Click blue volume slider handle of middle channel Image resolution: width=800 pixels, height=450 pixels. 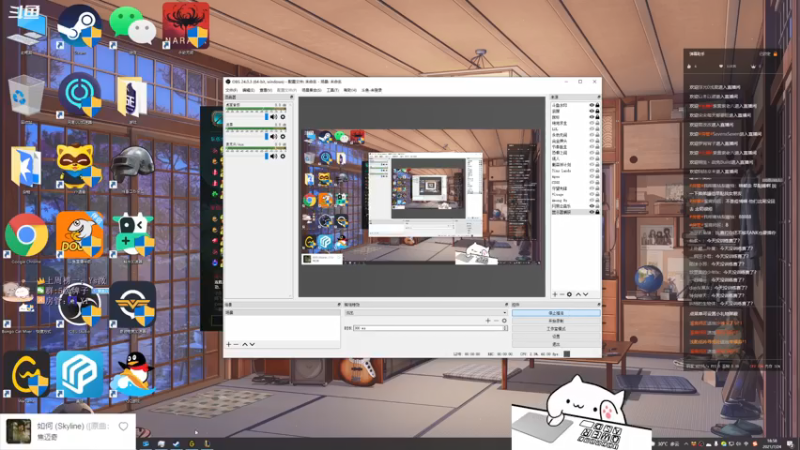tap(266, 137)
